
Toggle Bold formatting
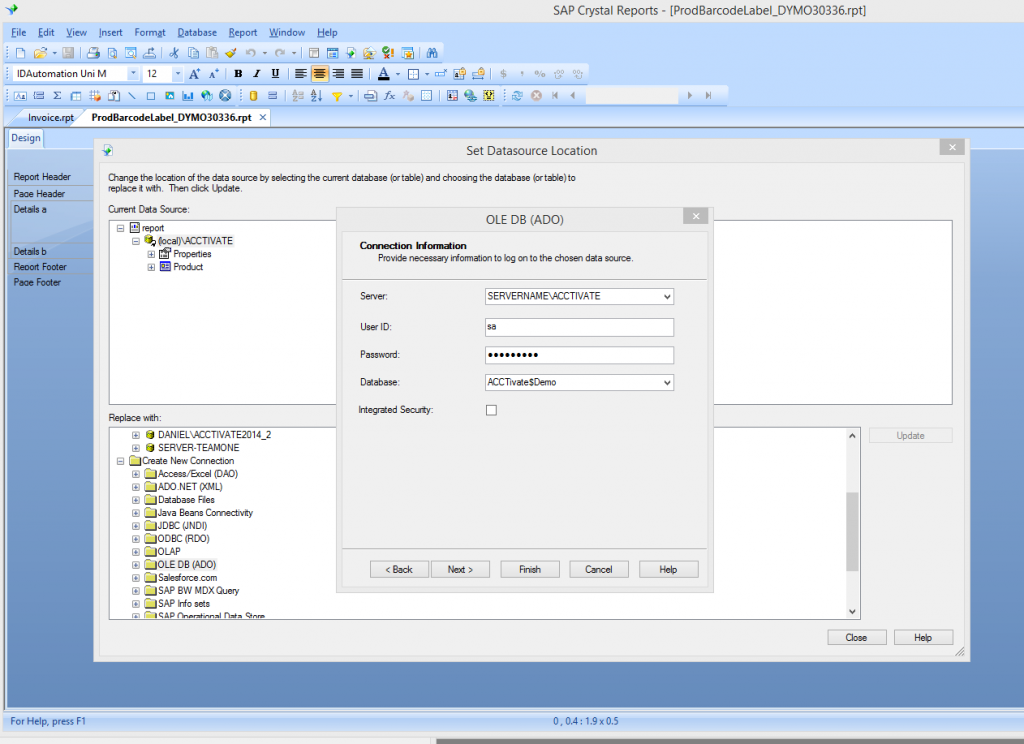click(238, 74)
